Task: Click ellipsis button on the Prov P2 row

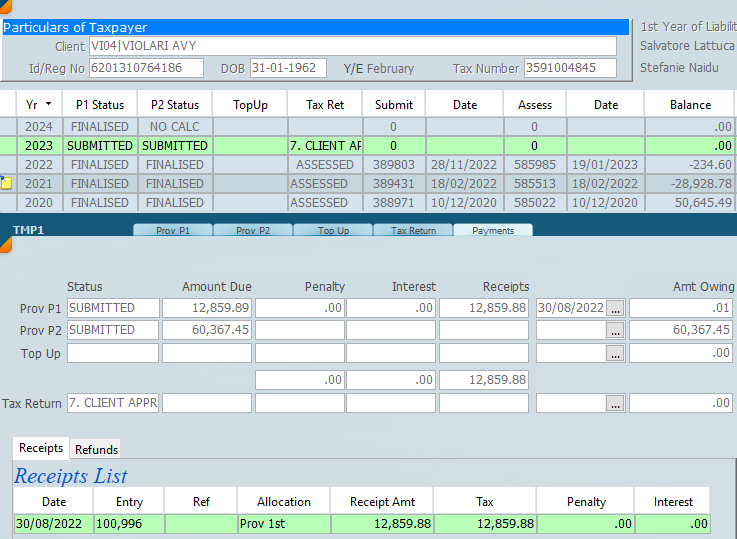Action: (x=615, y=330)
